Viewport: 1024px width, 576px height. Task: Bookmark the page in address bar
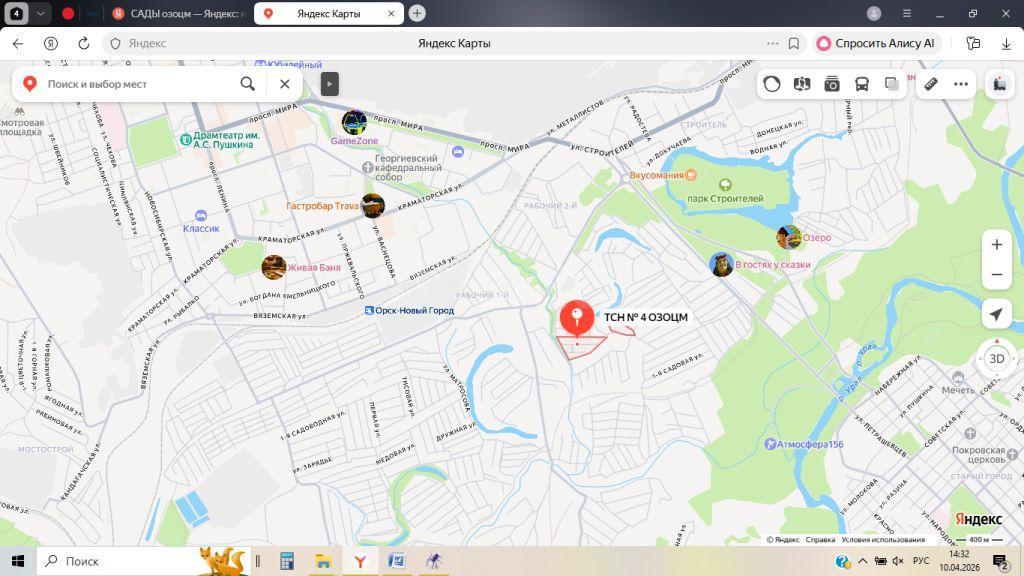coord(794,44)
